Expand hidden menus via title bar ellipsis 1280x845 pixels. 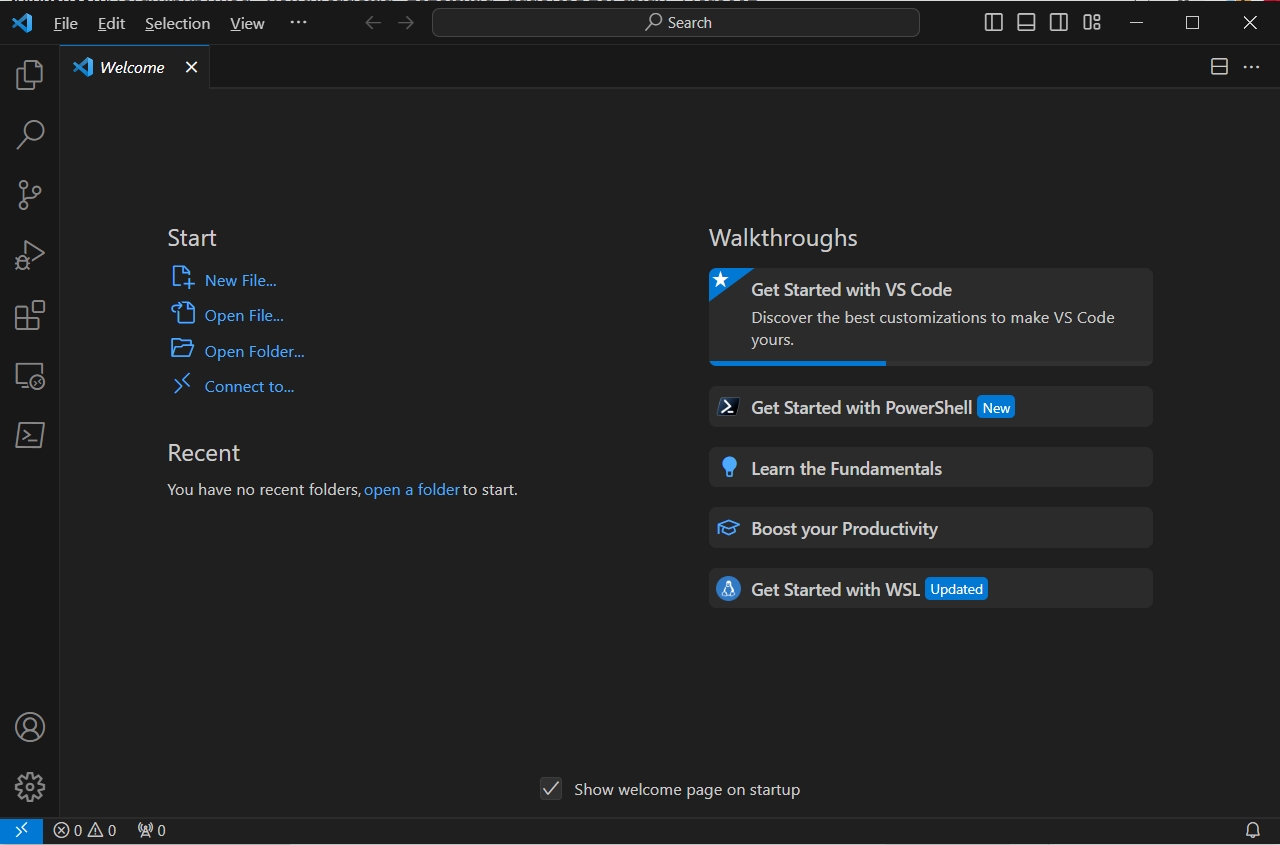(298, 22)
